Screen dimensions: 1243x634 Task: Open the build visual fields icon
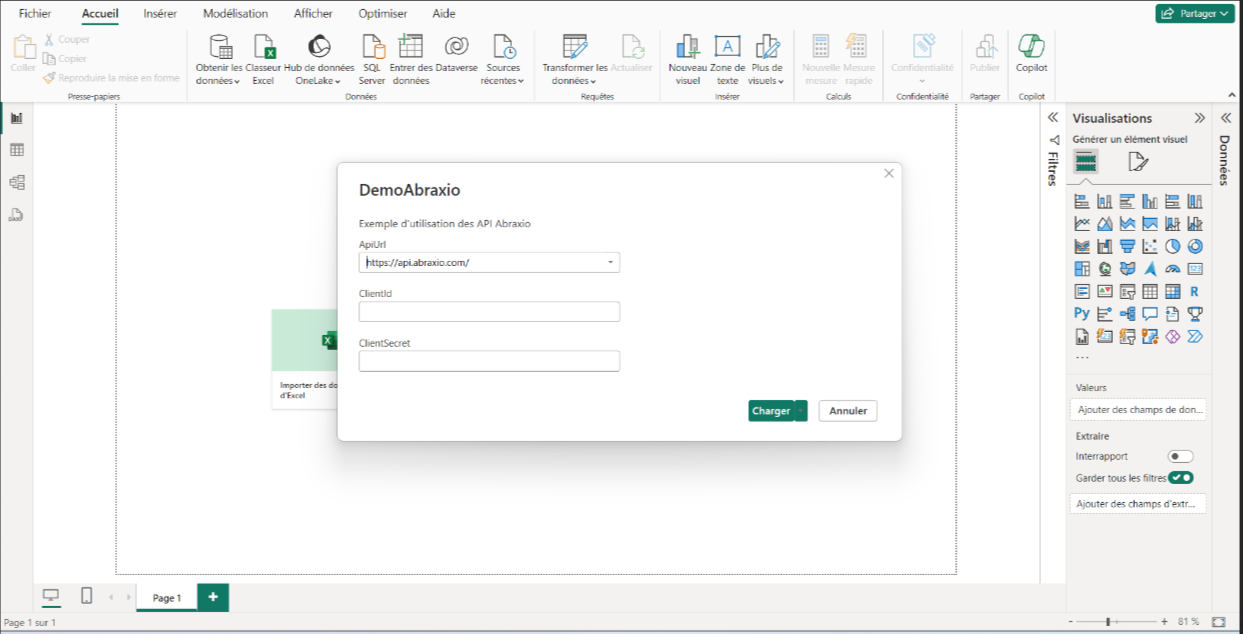[1086, 161]
